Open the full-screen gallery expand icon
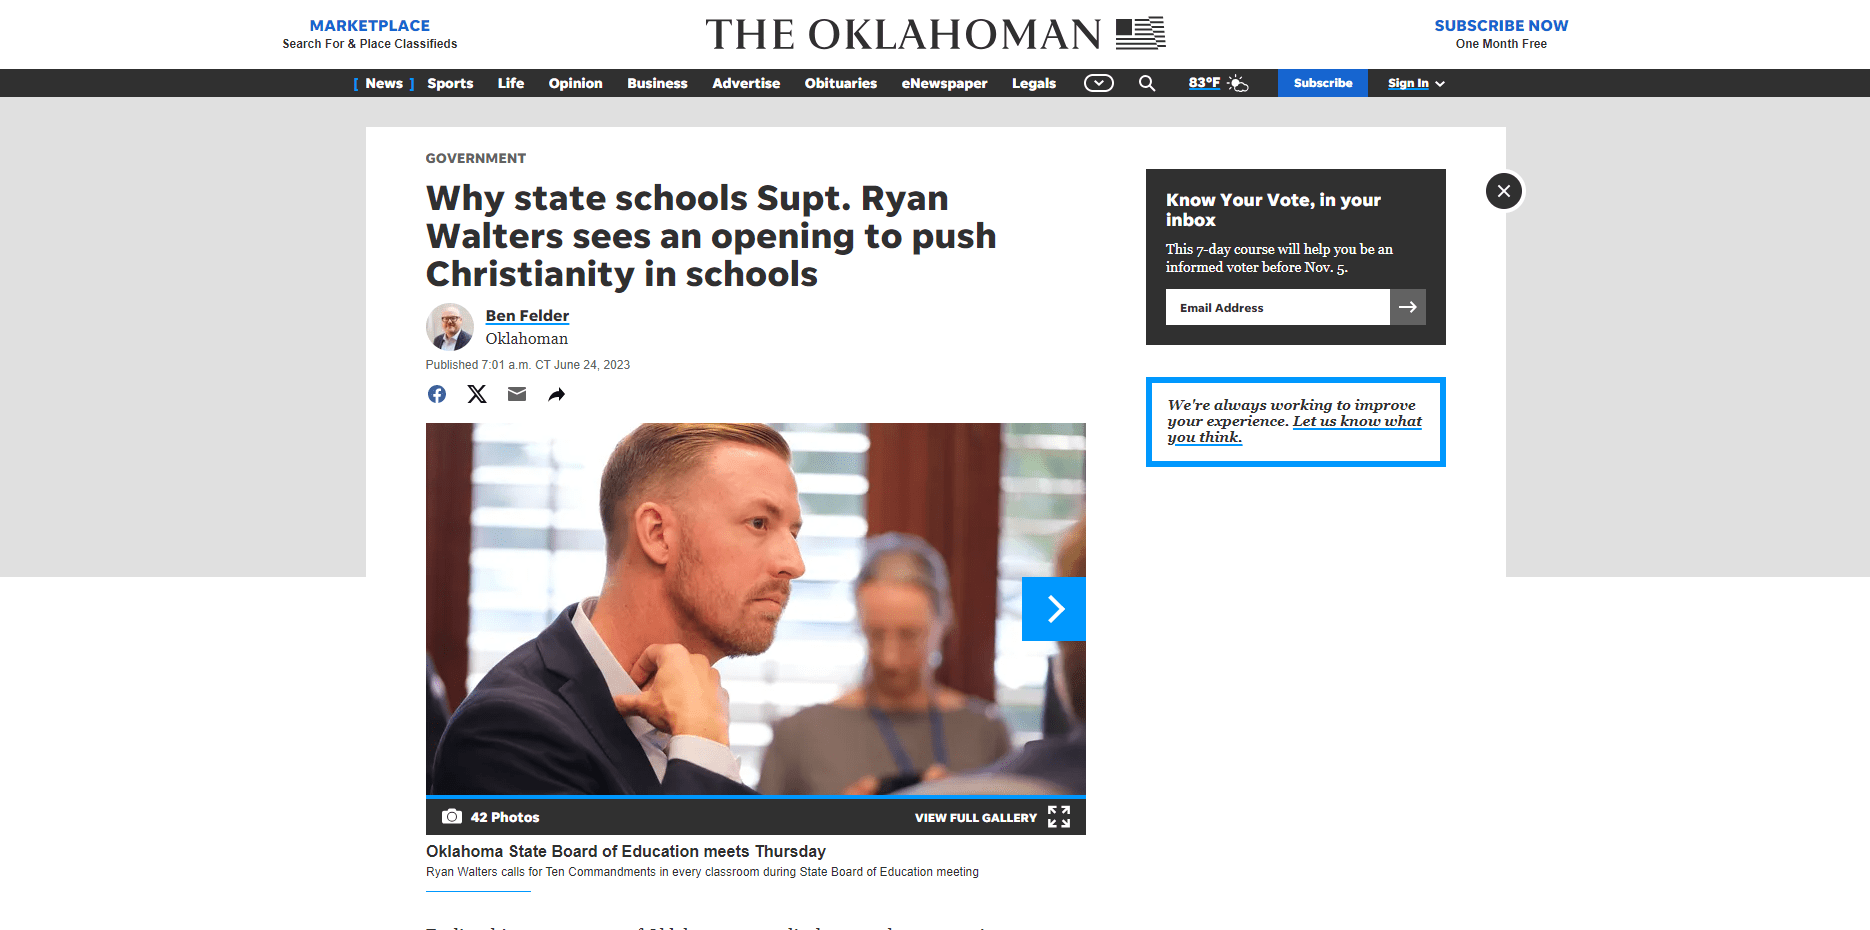 click(1059, 817)
